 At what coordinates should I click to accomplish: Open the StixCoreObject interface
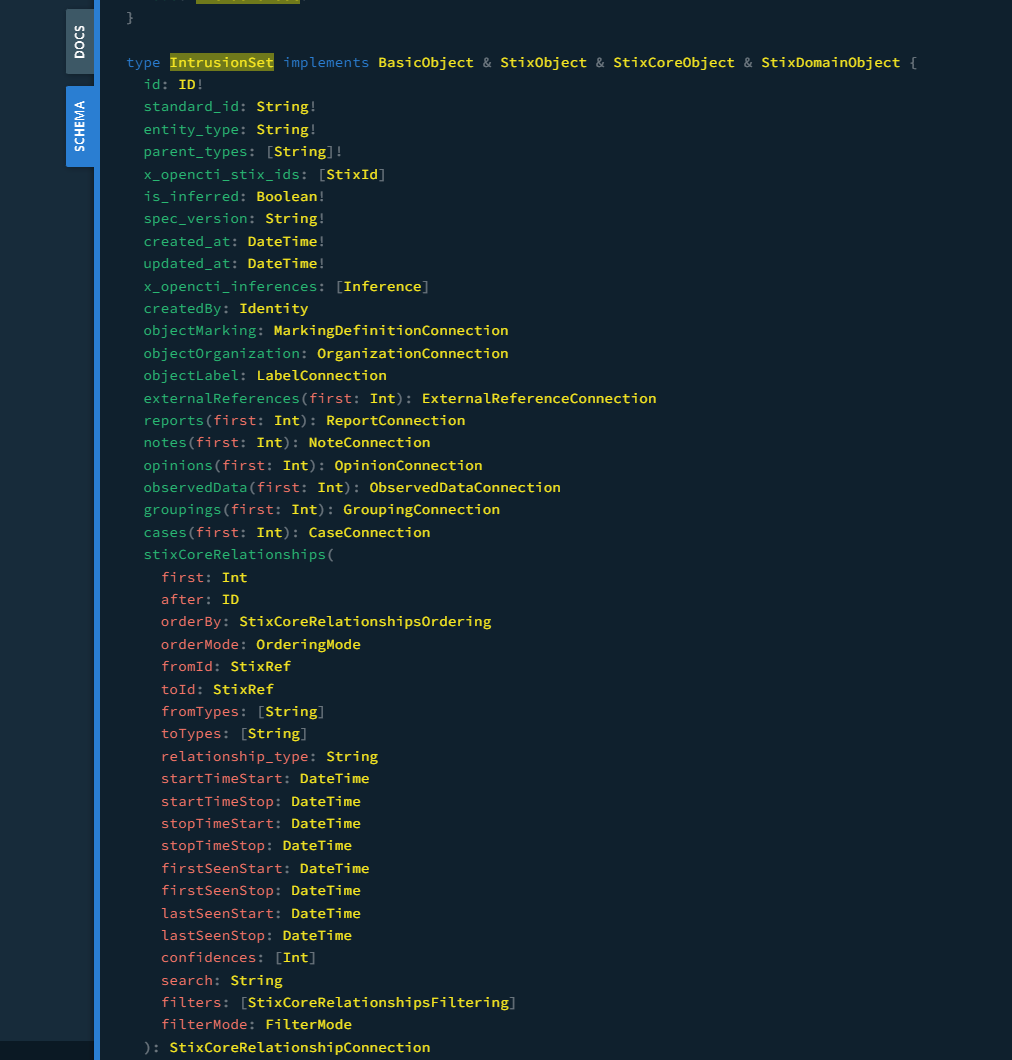(x=673, y=62)
